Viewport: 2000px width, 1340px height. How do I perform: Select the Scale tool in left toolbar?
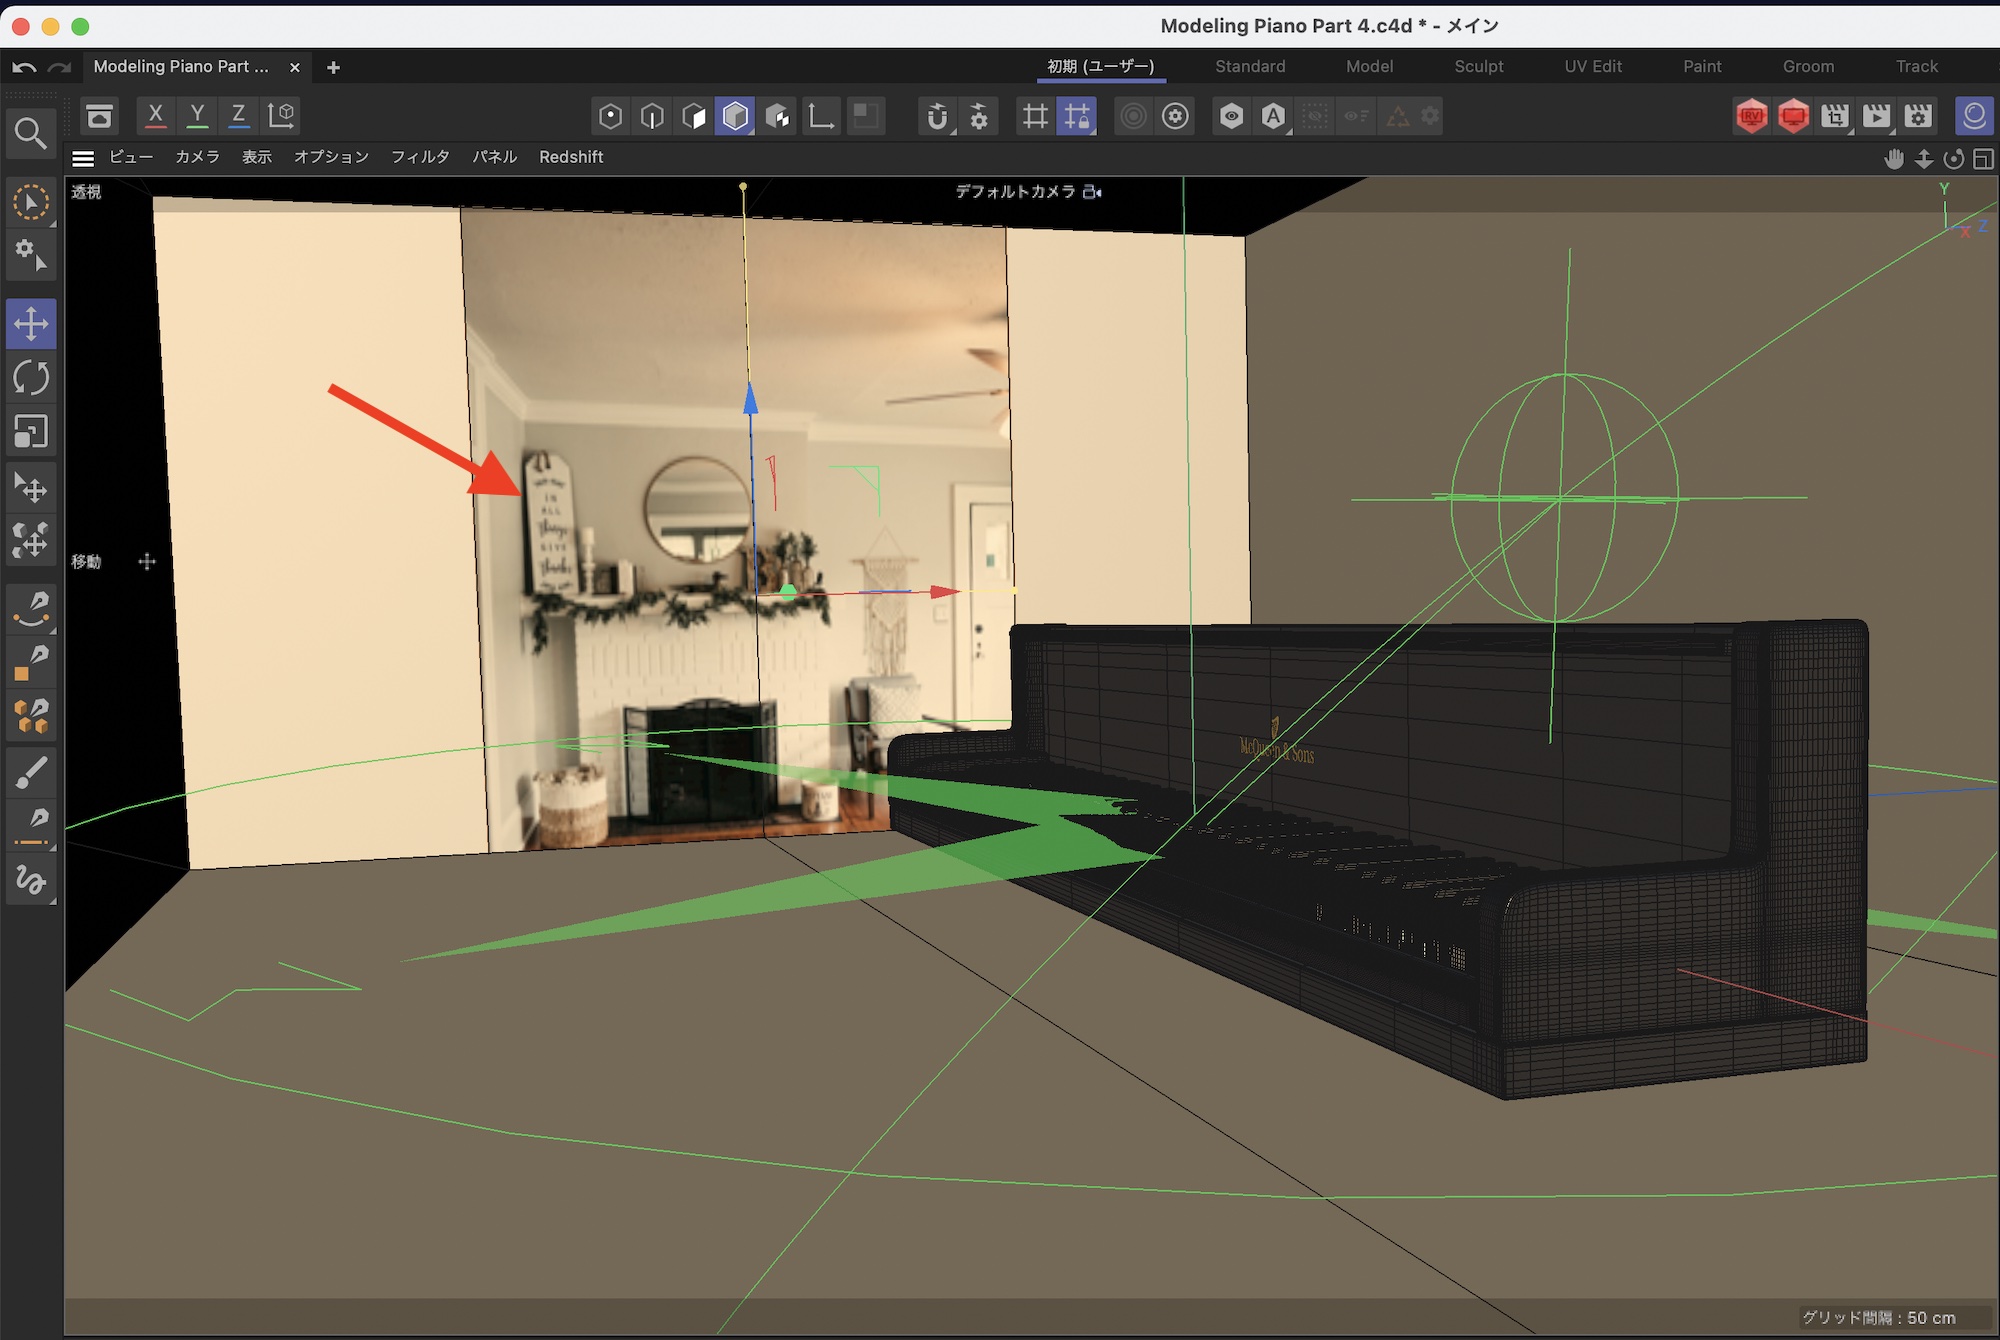click(31, 432)
